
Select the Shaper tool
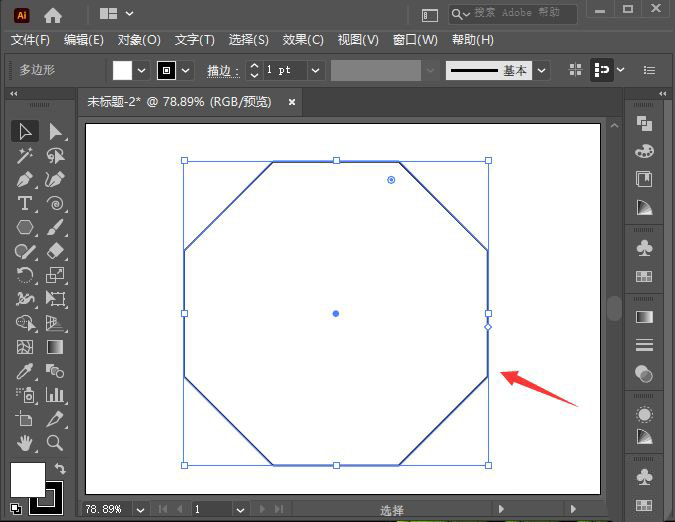[x=25, y=251]
